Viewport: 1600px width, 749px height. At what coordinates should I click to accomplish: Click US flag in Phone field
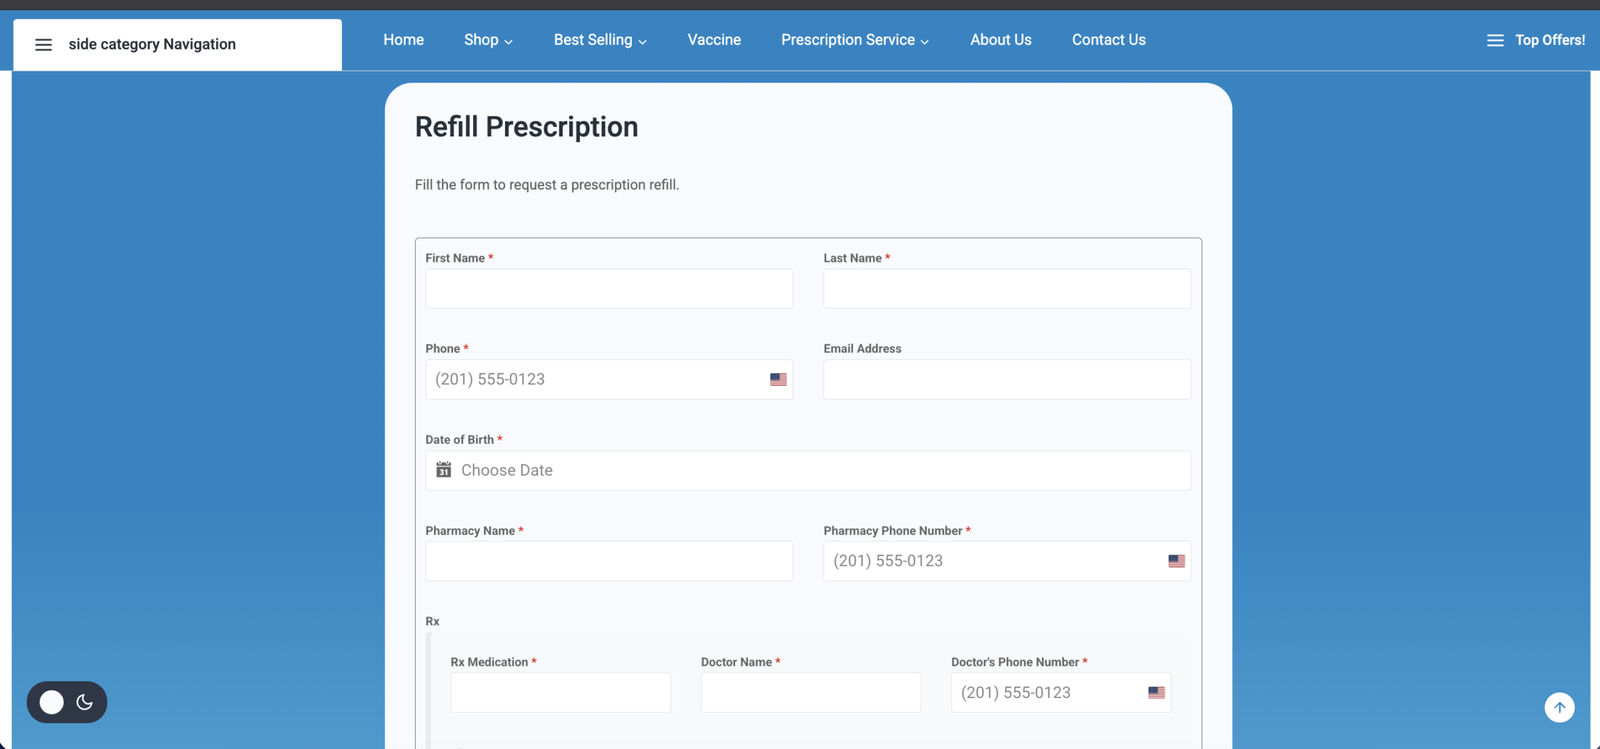[x=778, y=379]
